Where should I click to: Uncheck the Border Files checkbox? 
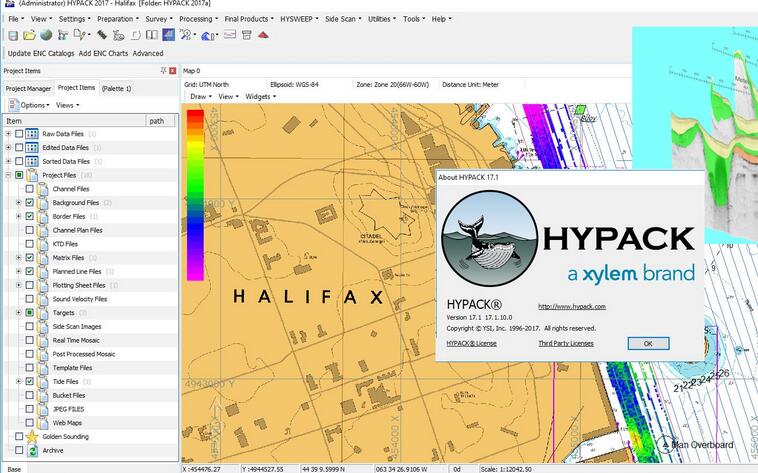coord(29,216)
